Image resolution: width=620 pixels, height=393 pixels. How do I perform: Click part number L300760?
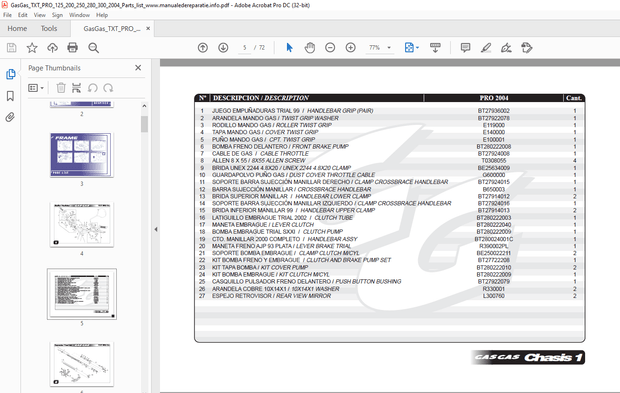(x=493, y=296)
